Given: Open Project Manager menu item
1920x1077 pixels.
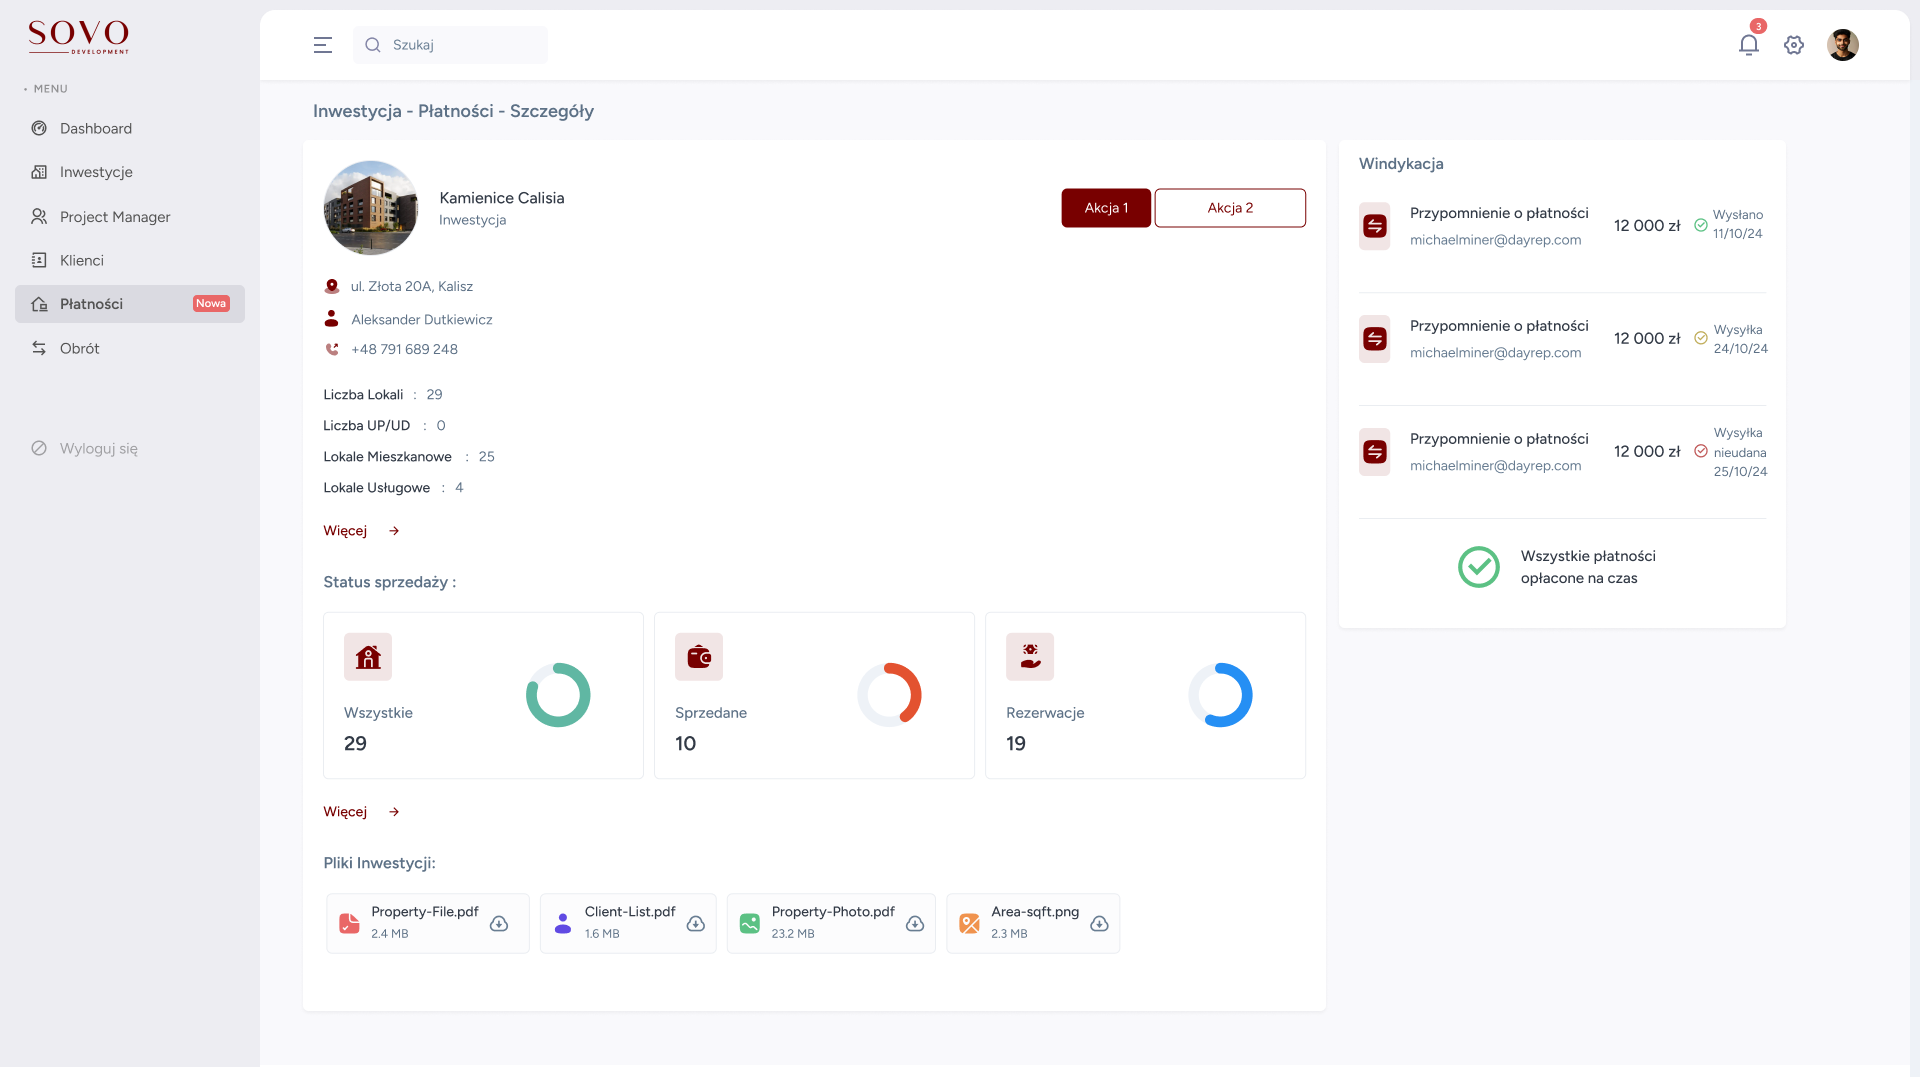Looking at the screenshot, I should click(115, 217).
